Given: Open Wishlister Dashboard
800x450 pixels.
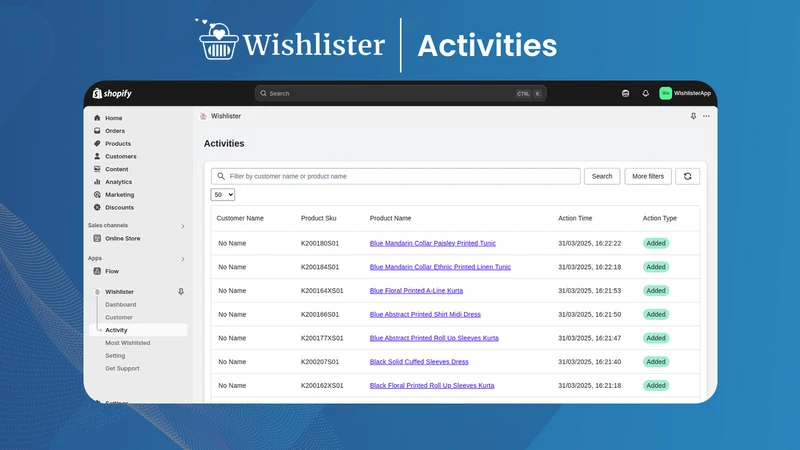Looking at the screenshot, I should click(x=120, y=305).
